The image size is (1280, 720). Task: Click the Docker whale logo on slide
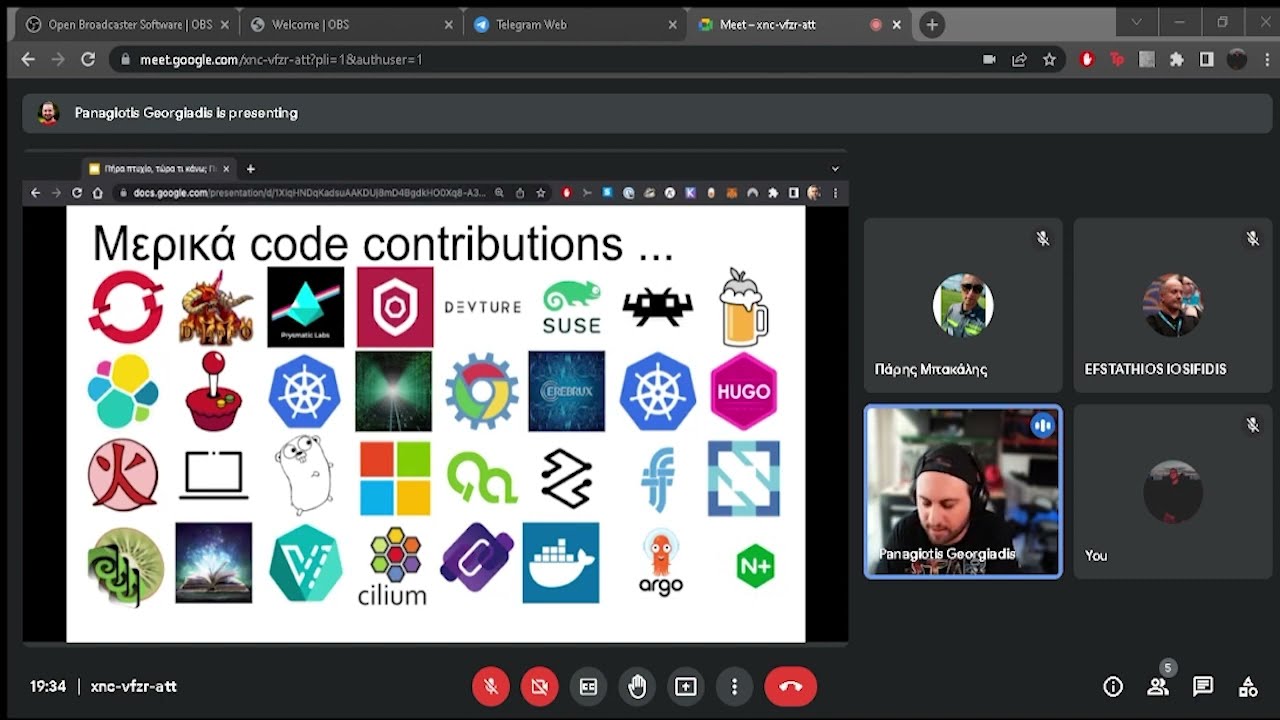[x=561, y=563]
